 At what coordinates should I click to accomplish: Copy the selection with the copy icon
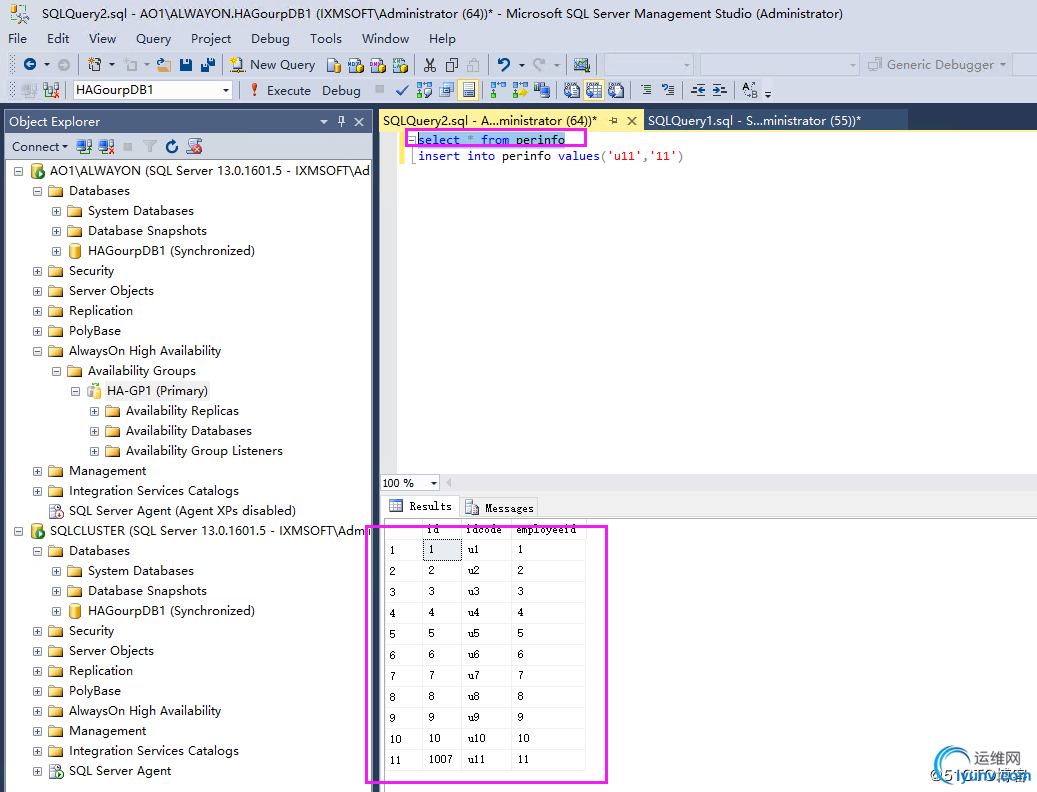click(452, 65)
